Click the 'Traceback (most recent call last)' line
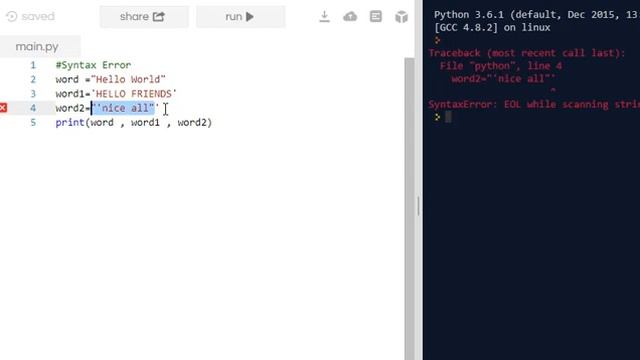640x360 pixels. click(527, 53)
